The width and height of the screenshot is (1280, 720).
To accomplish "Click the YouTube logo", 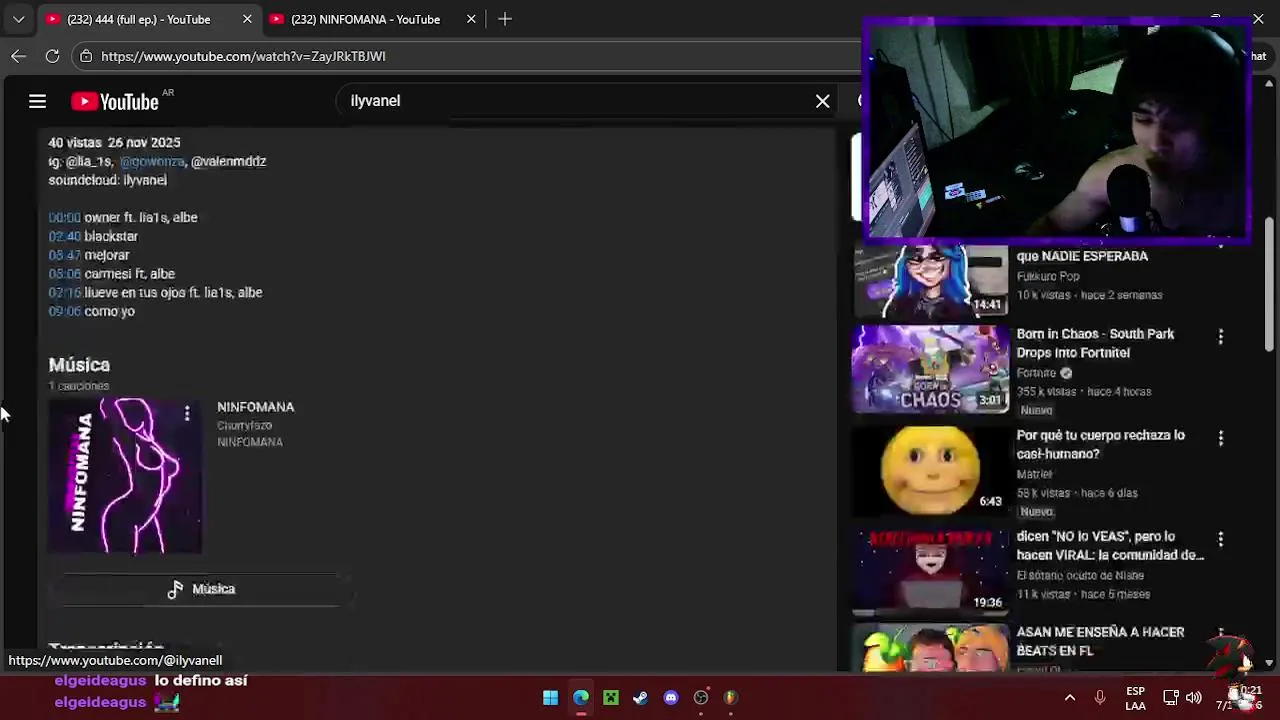I will pyautogui.click(x=115, y=101).
